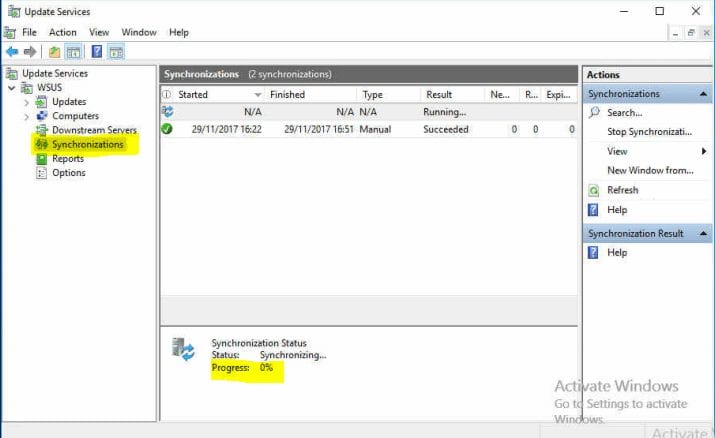Screen dimensions: 715x438
Task: Click the Updates node icon
Action: (x=41, y=102)
